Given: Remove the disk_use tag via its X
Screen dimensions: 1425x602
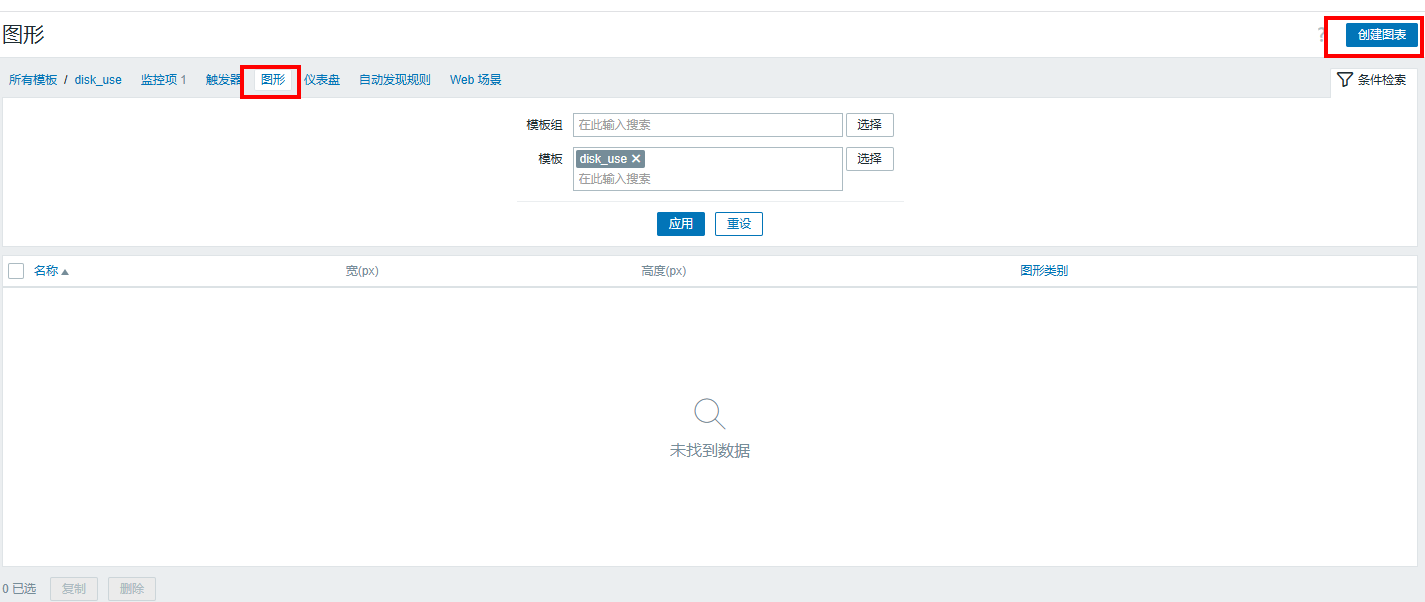Looking at the screenshot, I should click(x=636, y=159).
